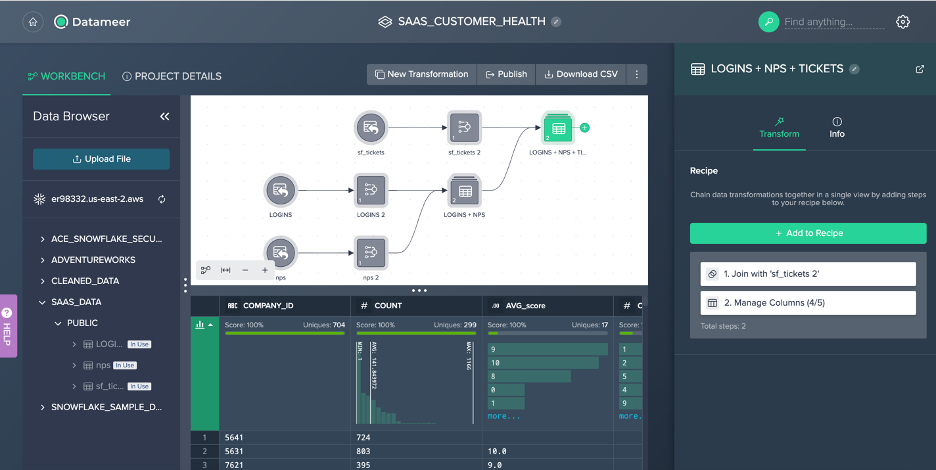The width and height of the screenshot is (936, 470).
Task: Refresh the er98332.us-east-2.aws connection
Action: [x=161, y=199]
